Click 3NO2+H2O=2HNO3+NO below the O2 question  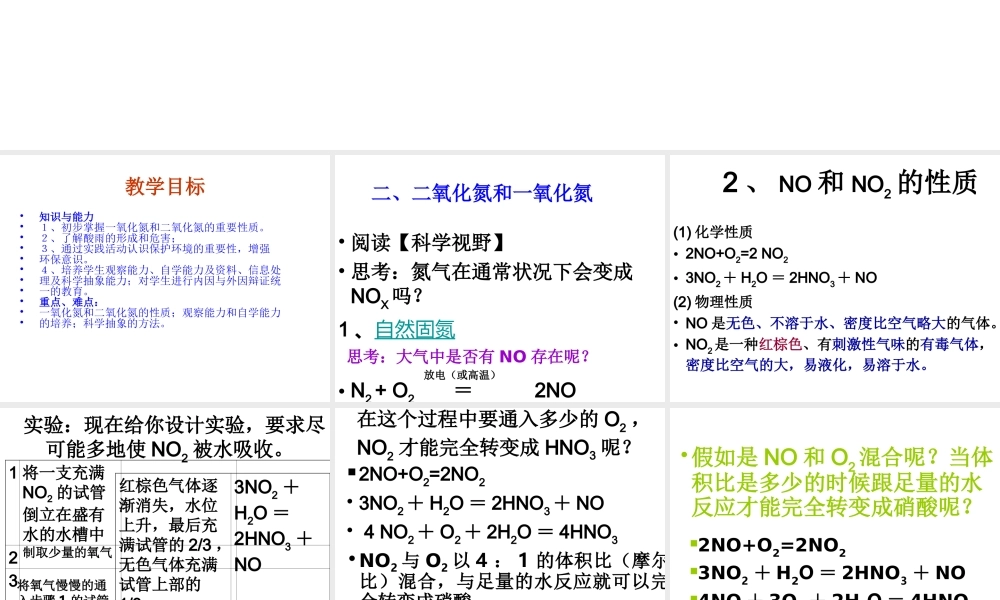pyautogui.click(x=481, y=504)
